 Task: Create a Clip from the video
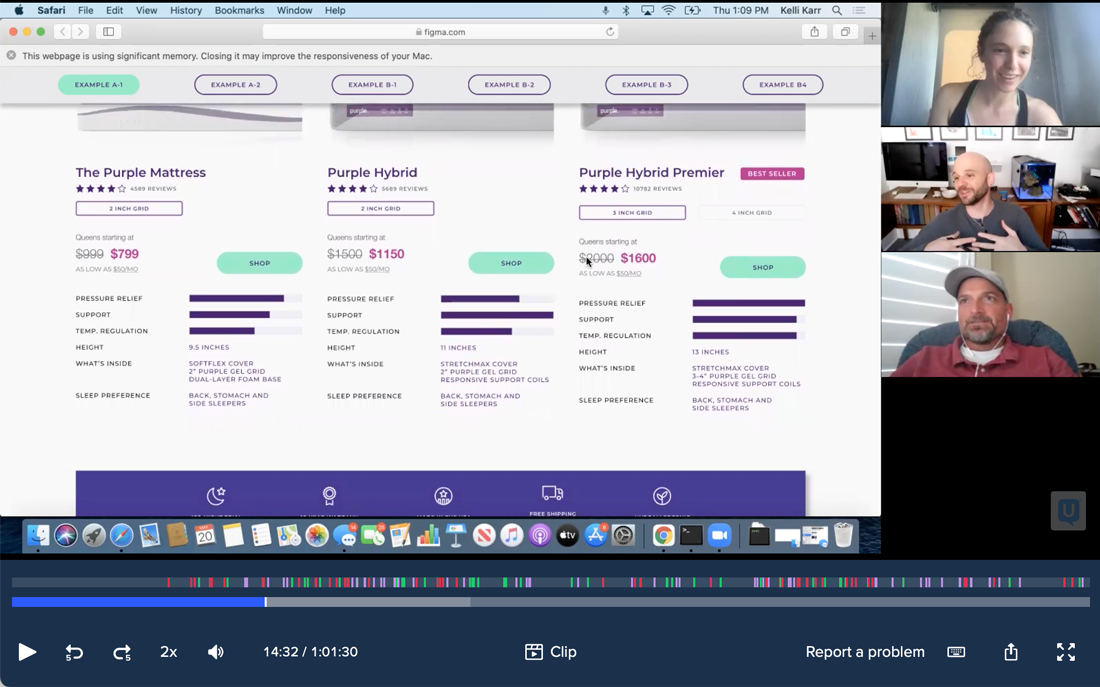[x=551, y=652]
